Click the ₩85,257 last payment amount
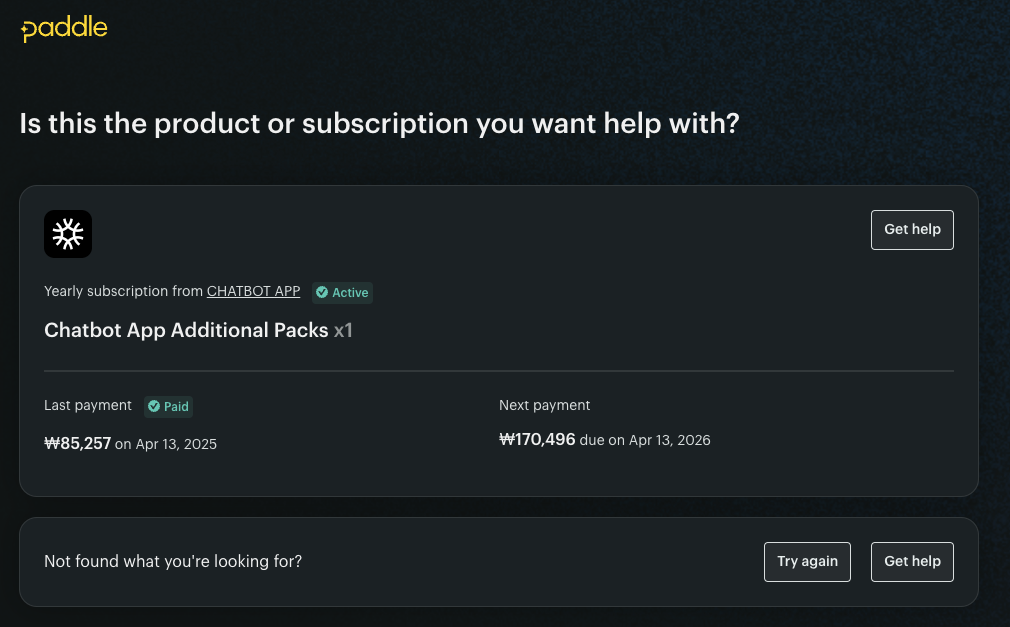This screenshot has width=1010, height=627. pos(78,443)
